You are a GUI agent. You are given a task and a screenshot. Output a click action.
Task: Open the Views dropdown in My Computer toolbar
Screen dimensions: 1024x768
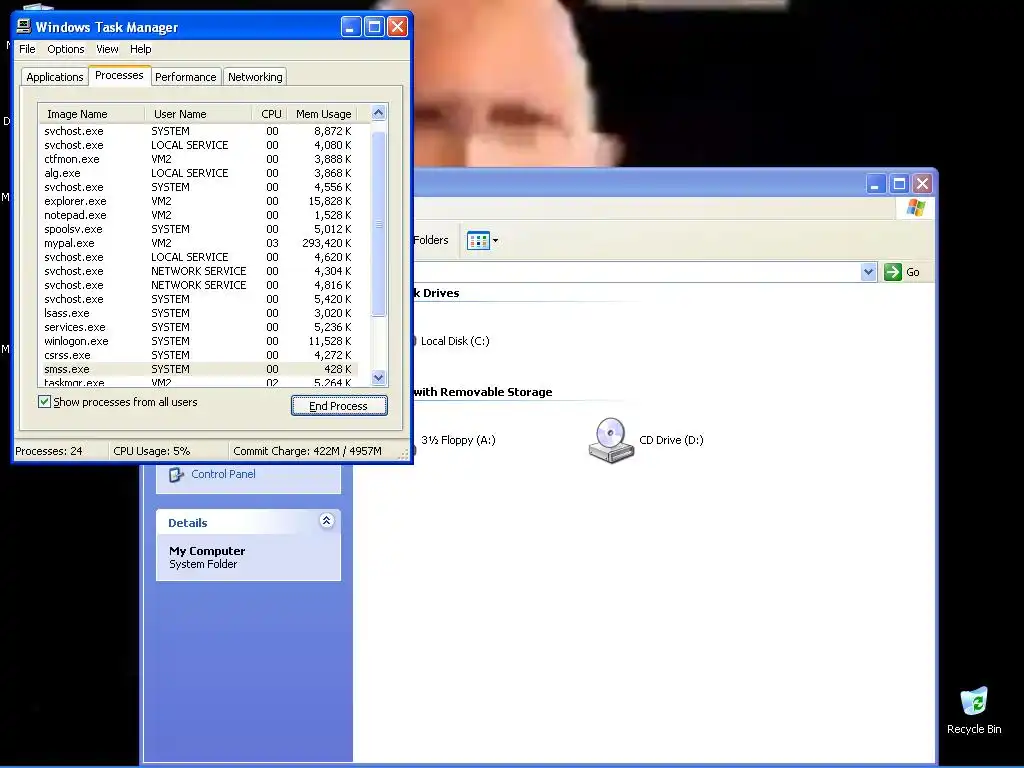(483, 240)
